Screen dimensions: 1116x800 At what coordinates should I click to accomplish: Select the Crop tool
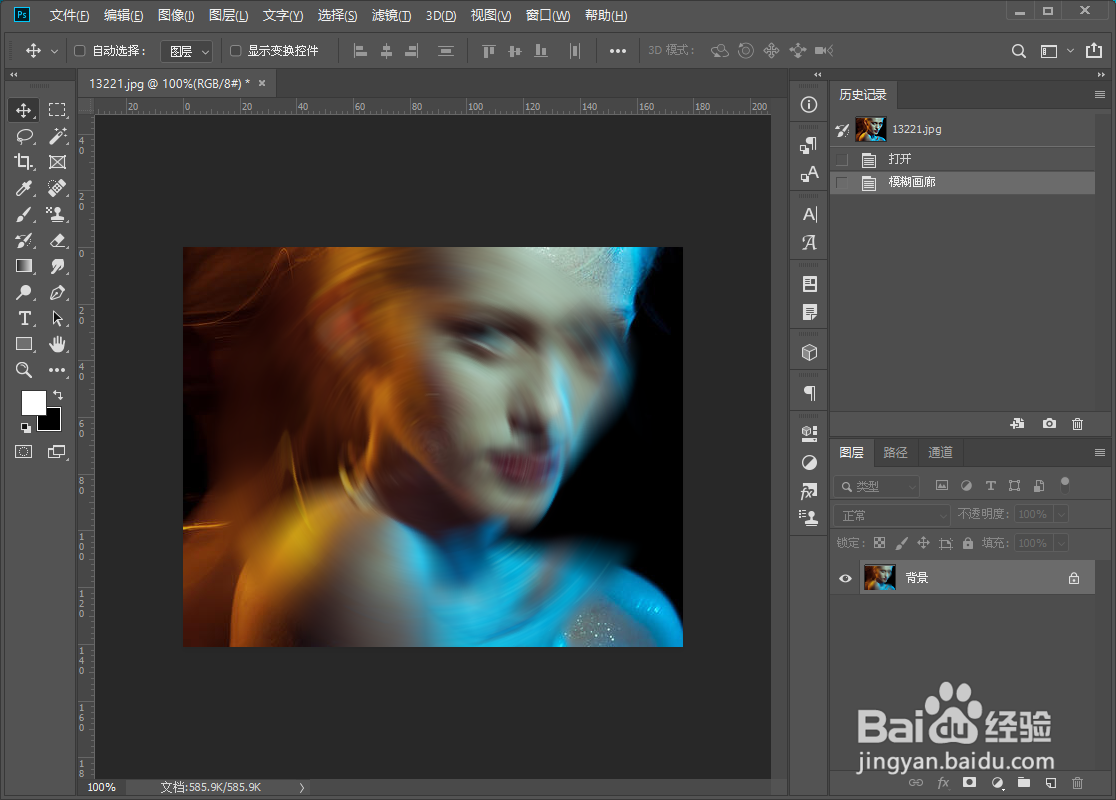click(x=23, y=162)
